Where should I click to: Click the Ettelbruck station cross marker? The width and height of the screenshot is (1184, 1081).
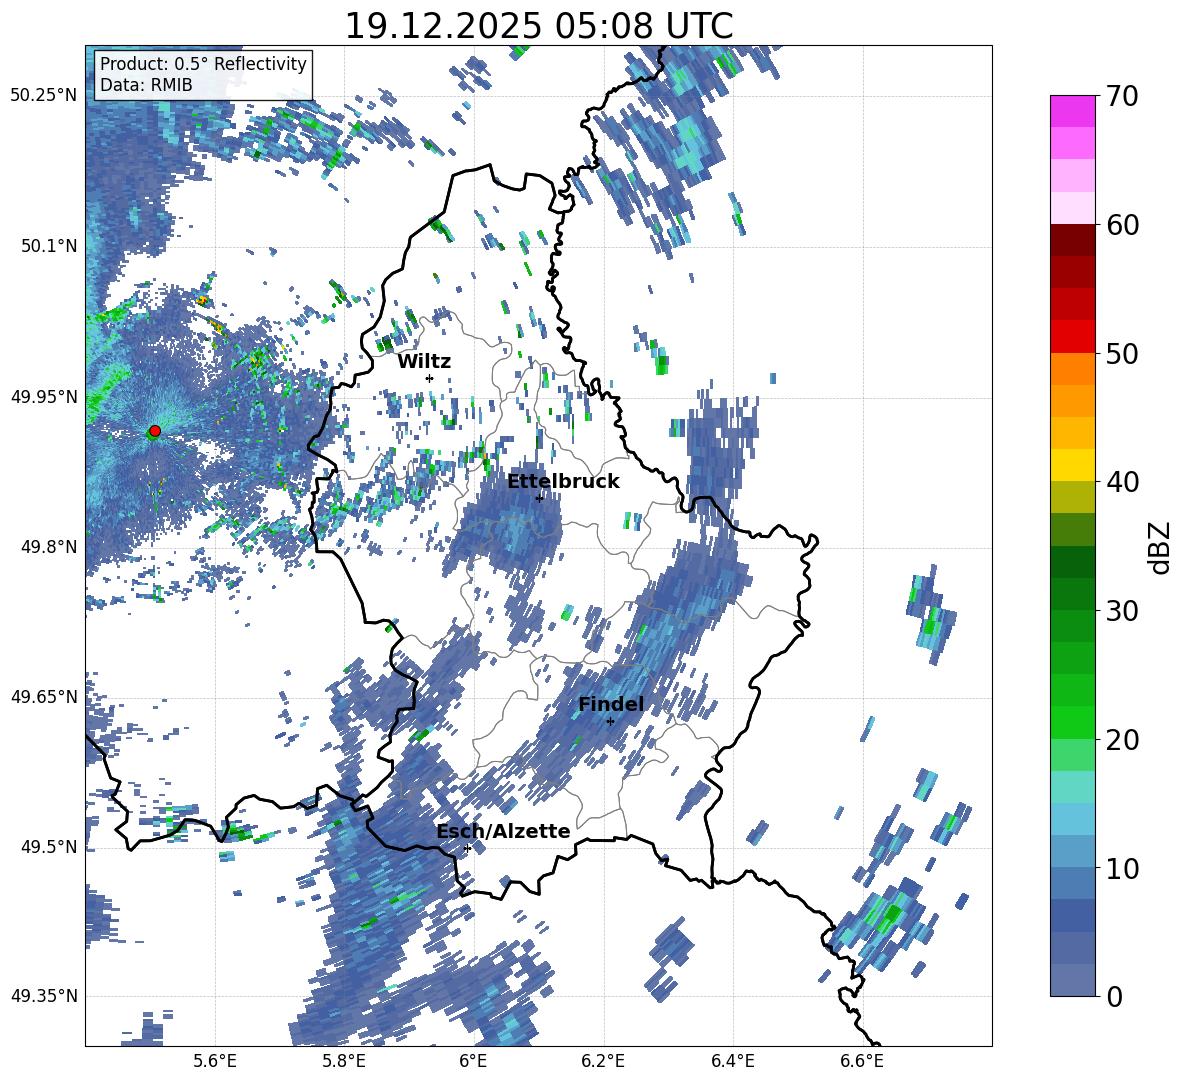pos(539,497)
